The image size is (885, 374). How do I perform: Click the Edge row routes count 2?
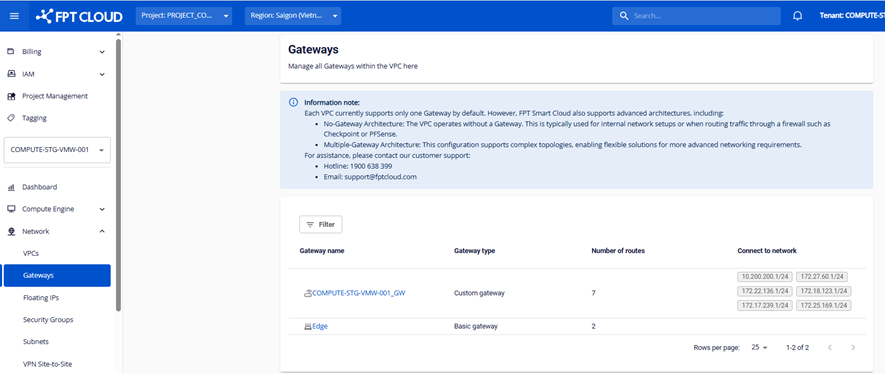[593, 326]
